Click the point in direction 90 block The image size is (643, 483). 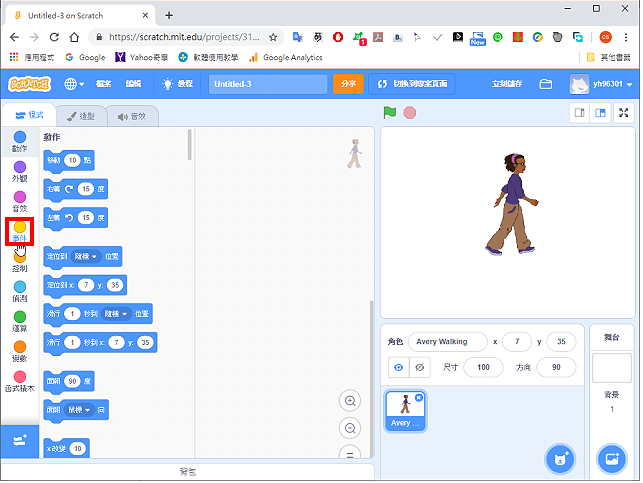tap(69, 382)
